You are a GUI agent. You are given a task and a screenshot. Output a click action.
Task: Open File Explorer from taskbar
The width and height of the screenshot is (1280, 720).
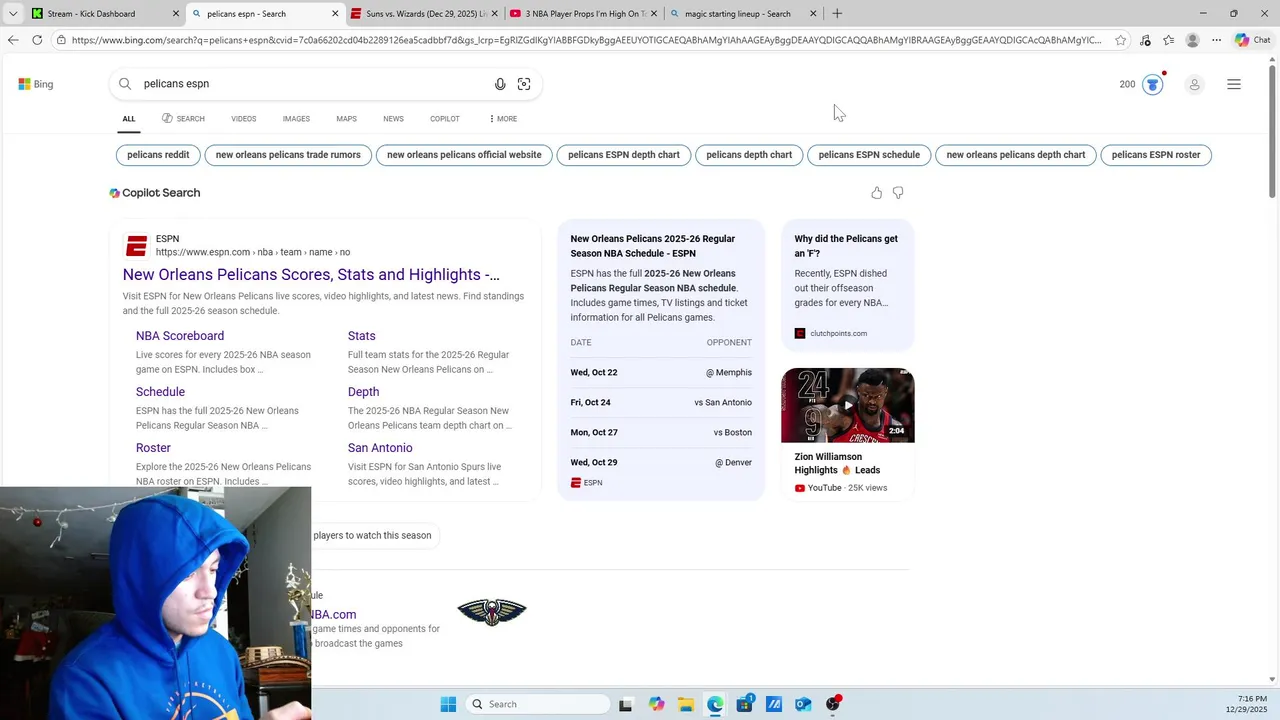coord(686,704)
